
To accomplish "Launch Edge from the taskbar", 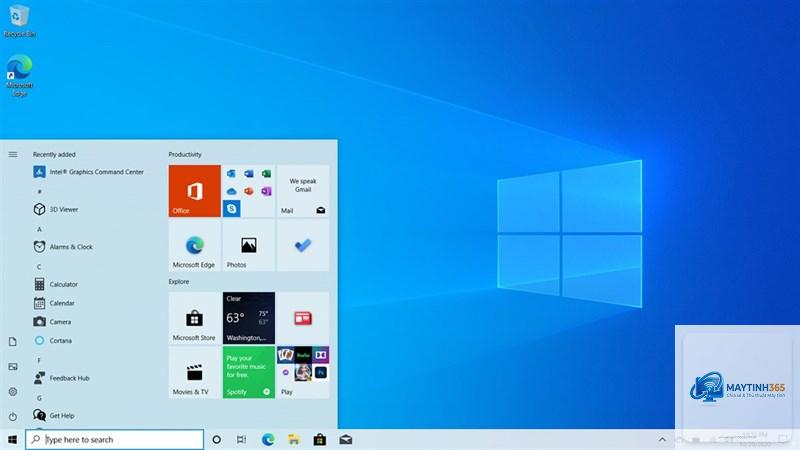I will click(x=268, y=439).
